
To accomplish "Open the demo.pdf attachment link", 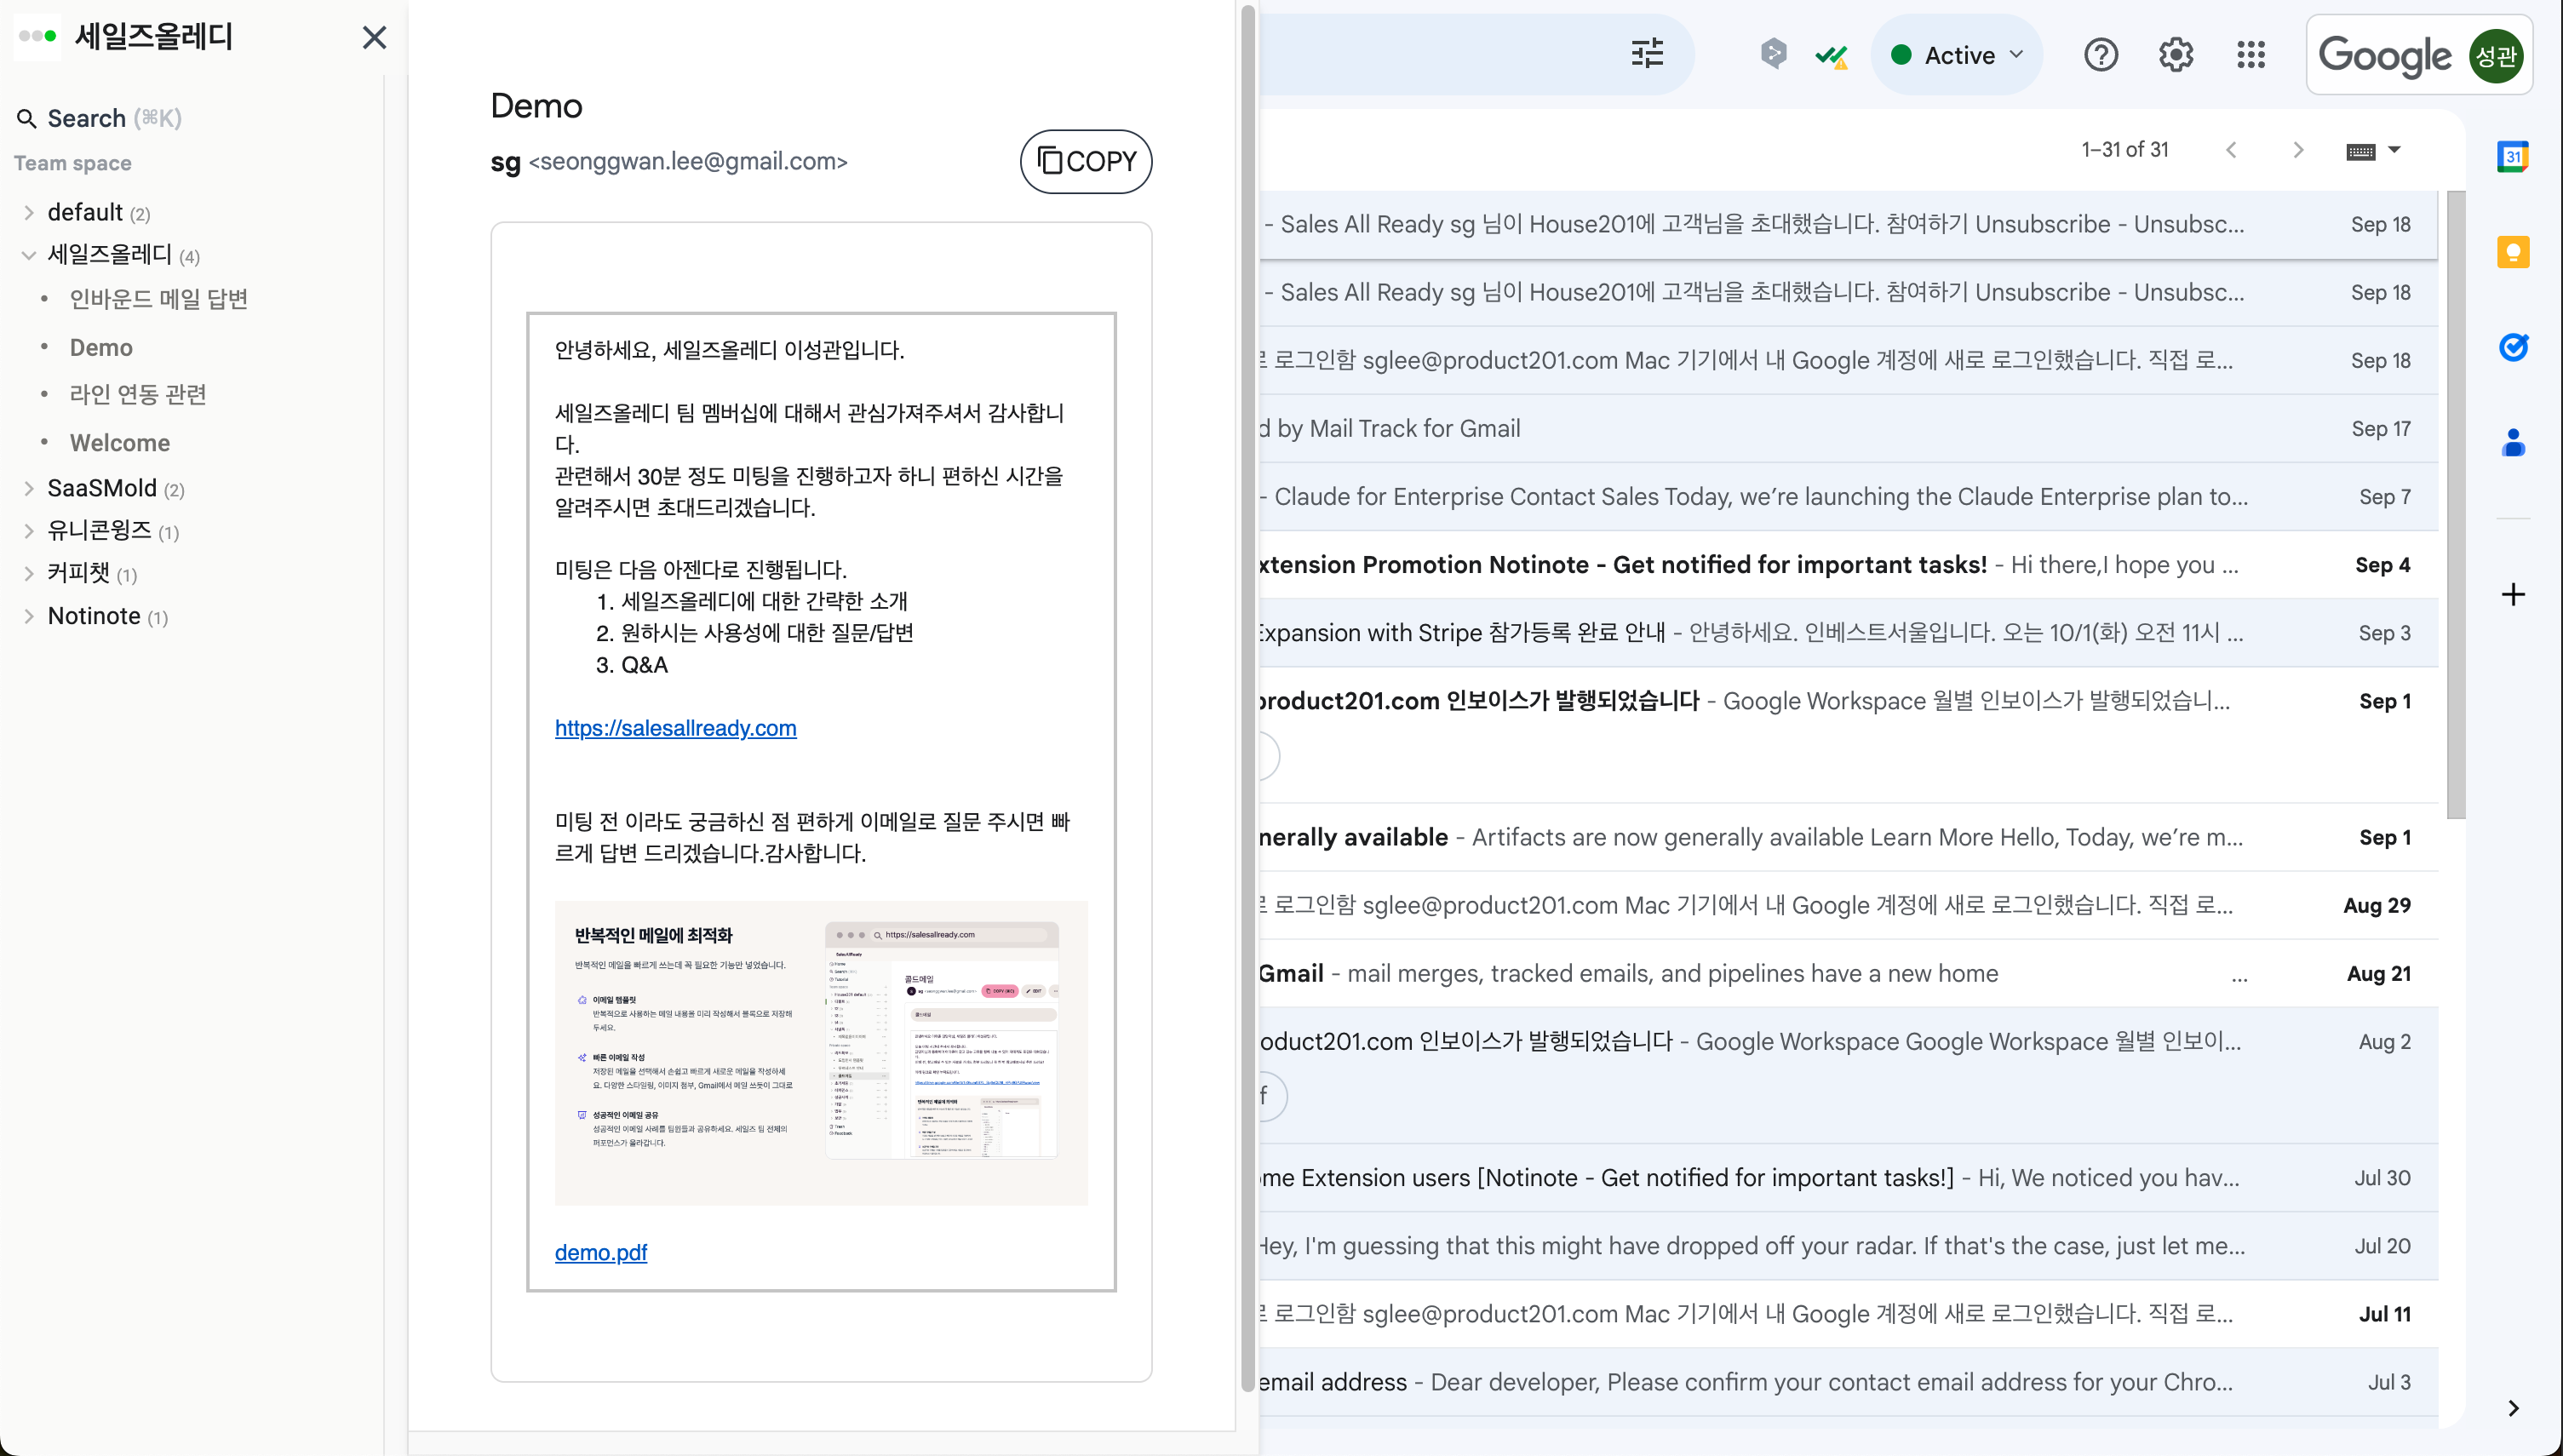I will (x=600, y=1252).
